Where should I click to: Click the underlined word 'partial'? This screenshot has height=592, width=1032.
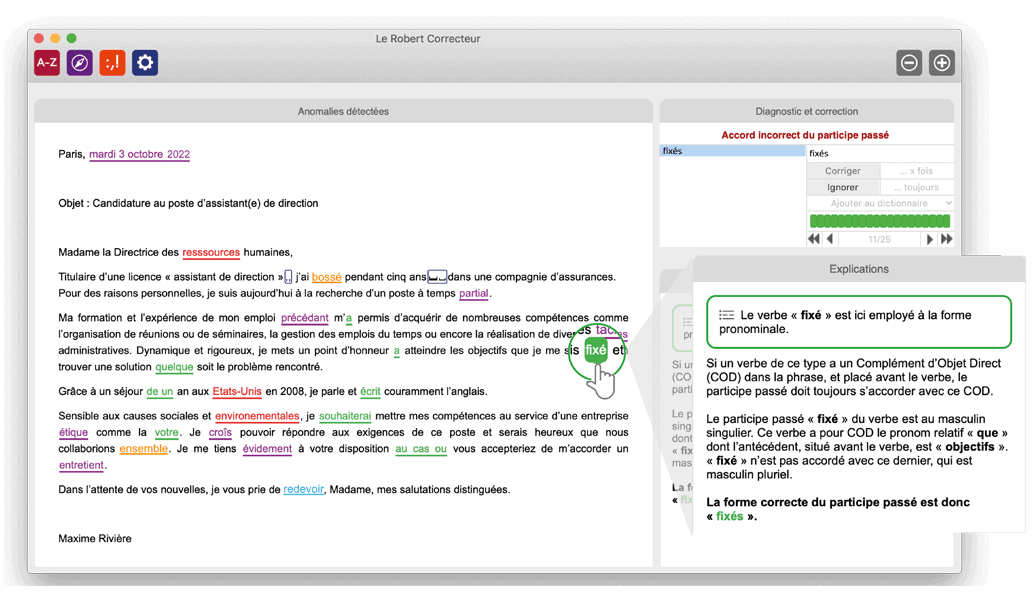(474, 294)
